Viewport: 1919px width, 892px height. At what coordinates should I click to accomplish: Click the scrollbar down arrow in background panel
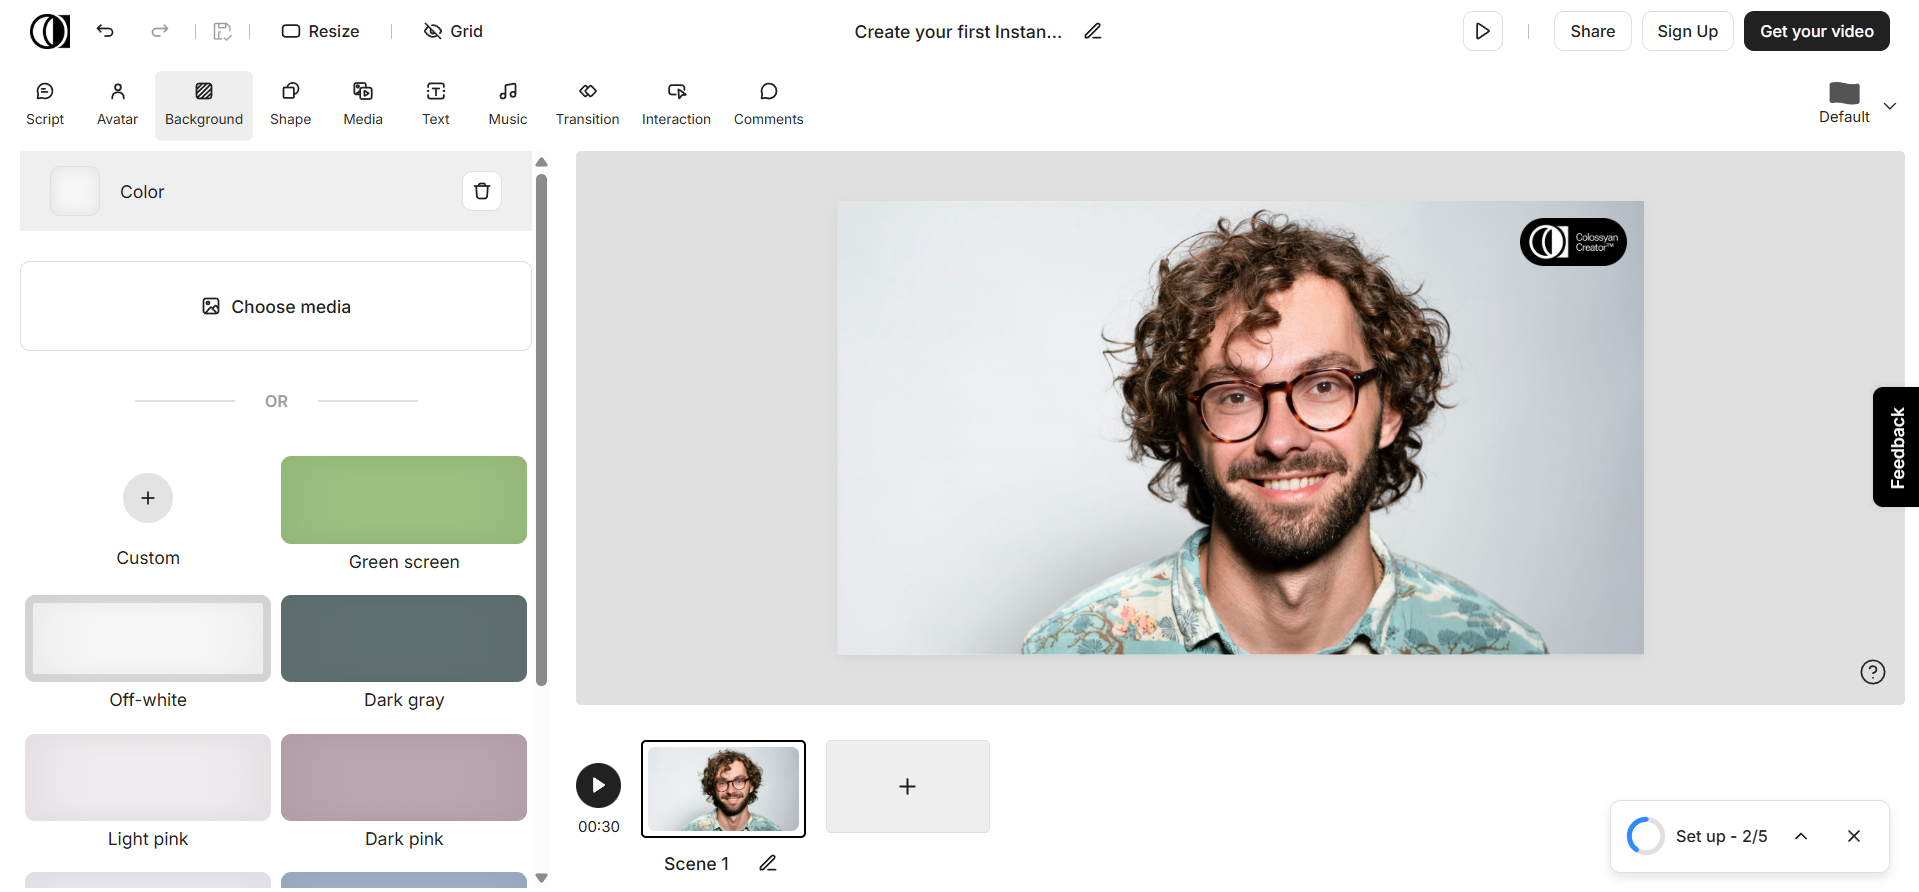[x=541, y=878]
